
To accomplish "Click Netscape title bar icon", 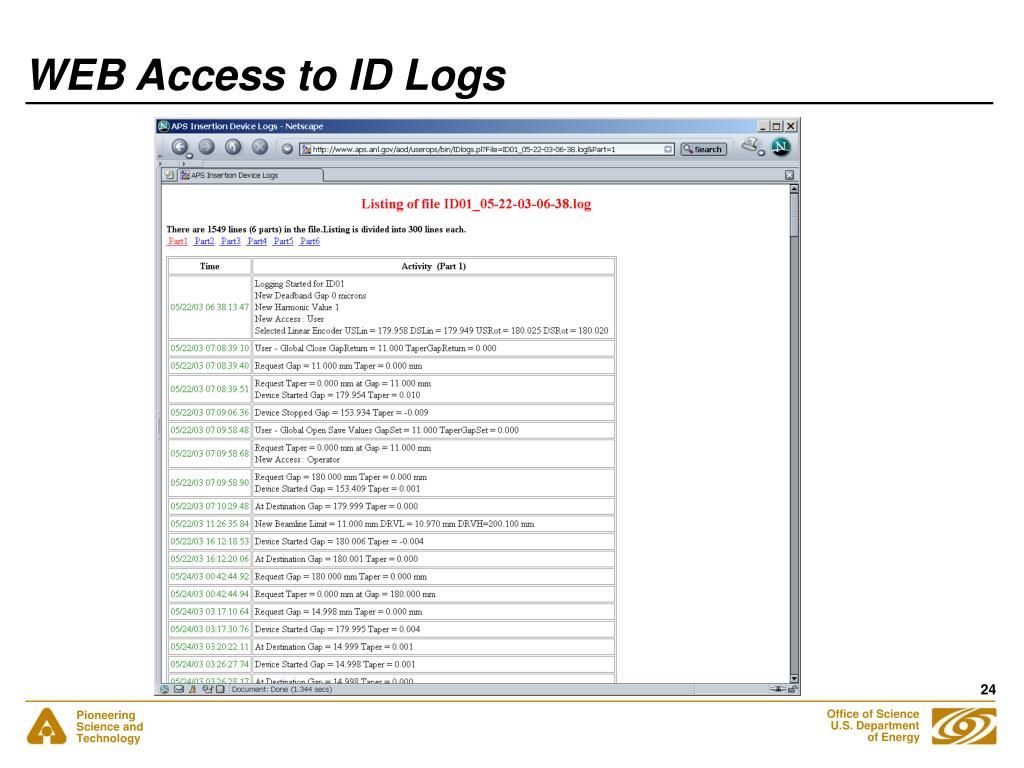I will (164, 126).
